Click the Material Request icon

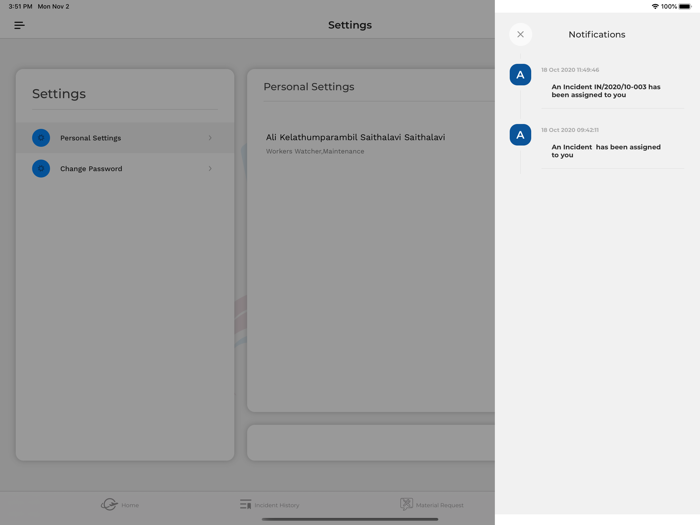click(x=406, y=505)
